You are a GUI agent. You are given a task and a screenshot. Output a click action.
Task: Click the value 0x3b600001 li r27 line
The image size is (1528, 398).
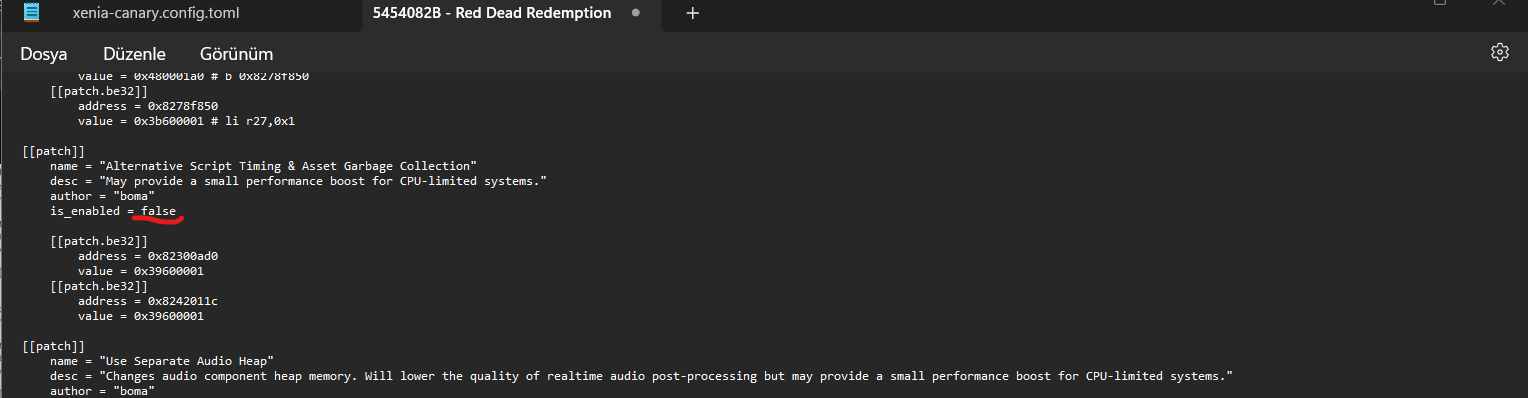186,121
